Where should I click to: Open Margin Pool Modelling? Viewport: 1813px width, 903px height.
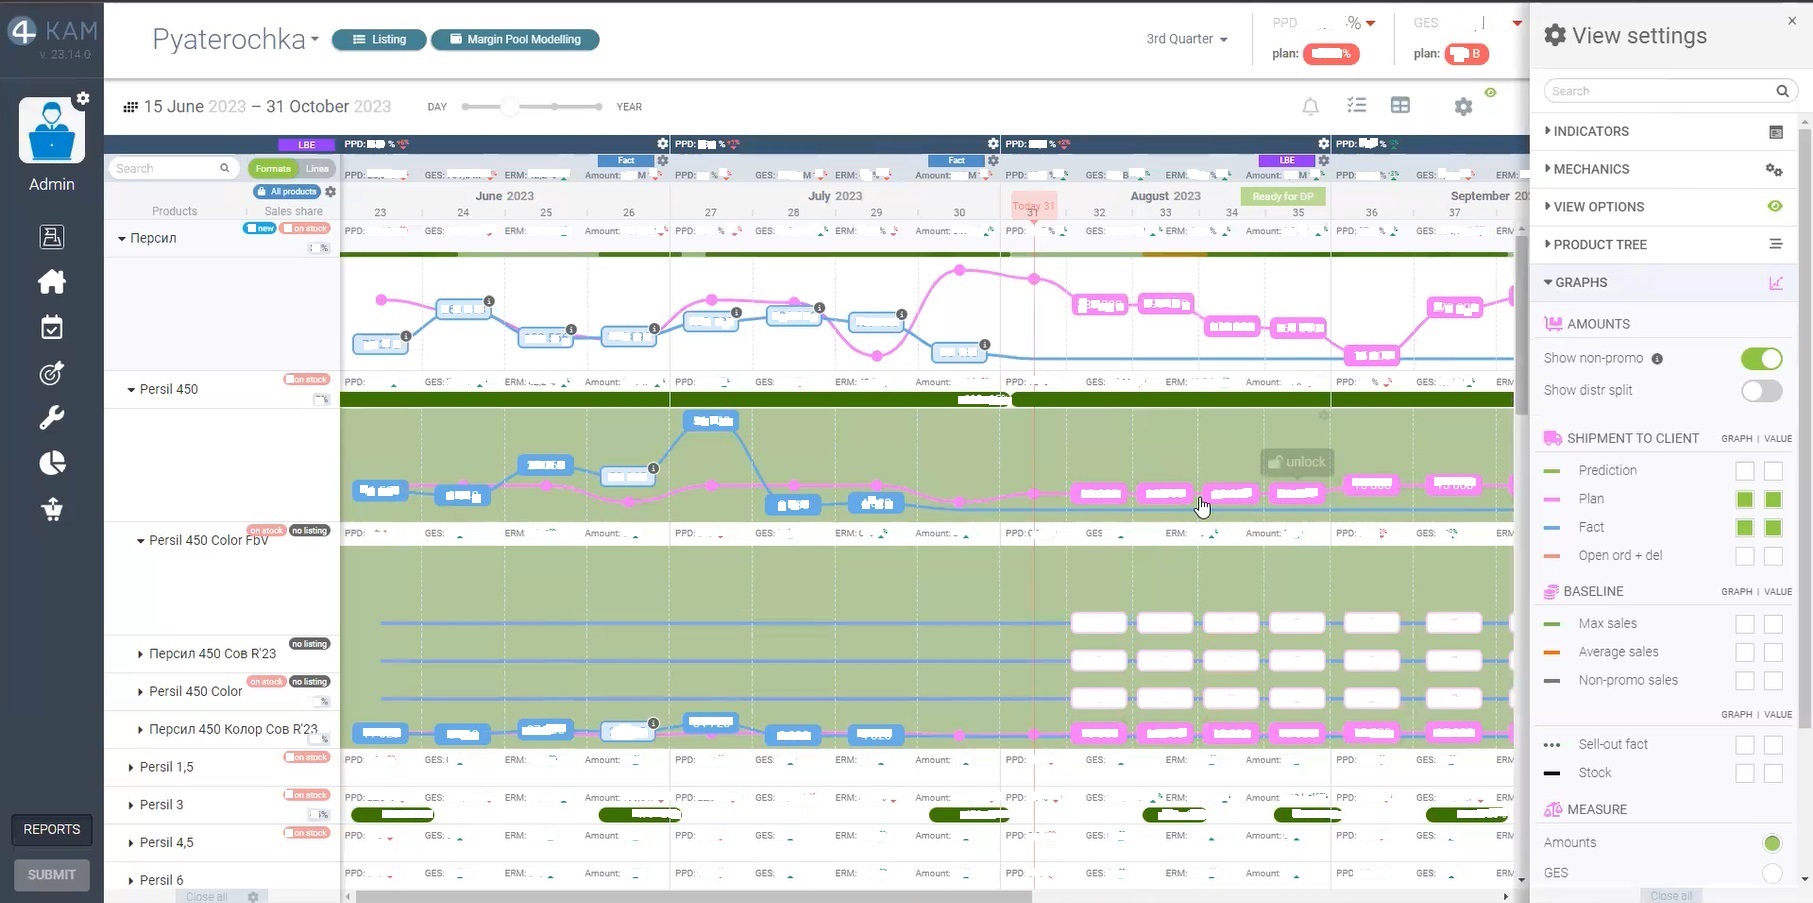[x=515, y=40]
